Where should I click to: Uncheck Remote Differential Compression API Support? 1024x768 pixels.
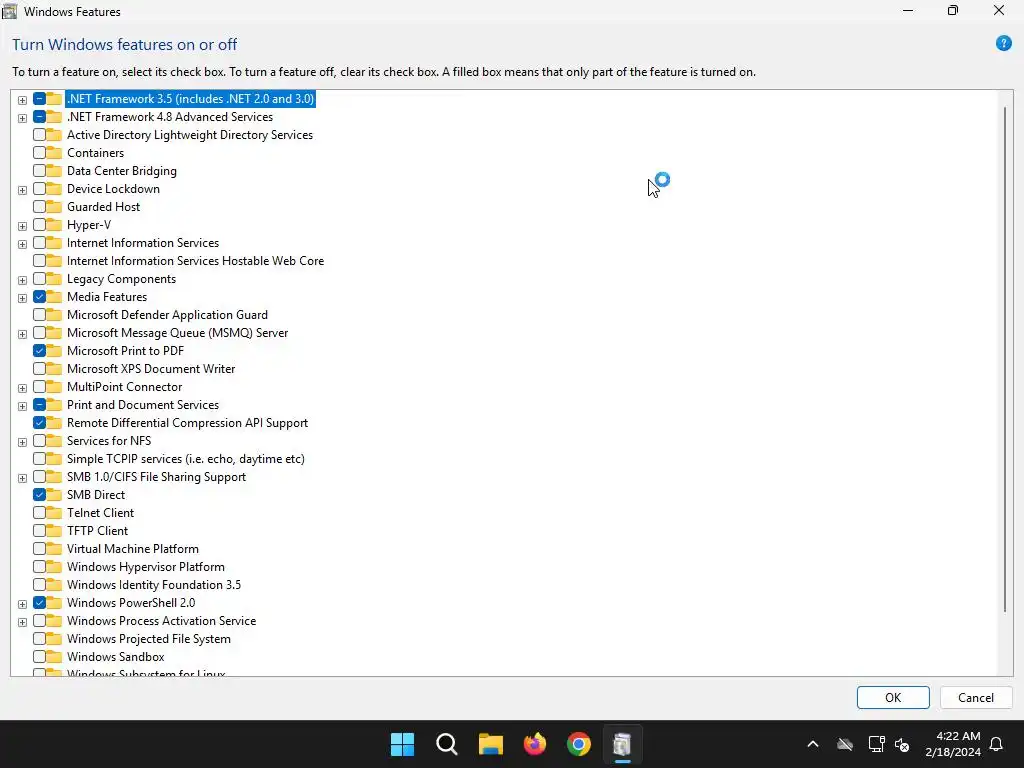39,423
